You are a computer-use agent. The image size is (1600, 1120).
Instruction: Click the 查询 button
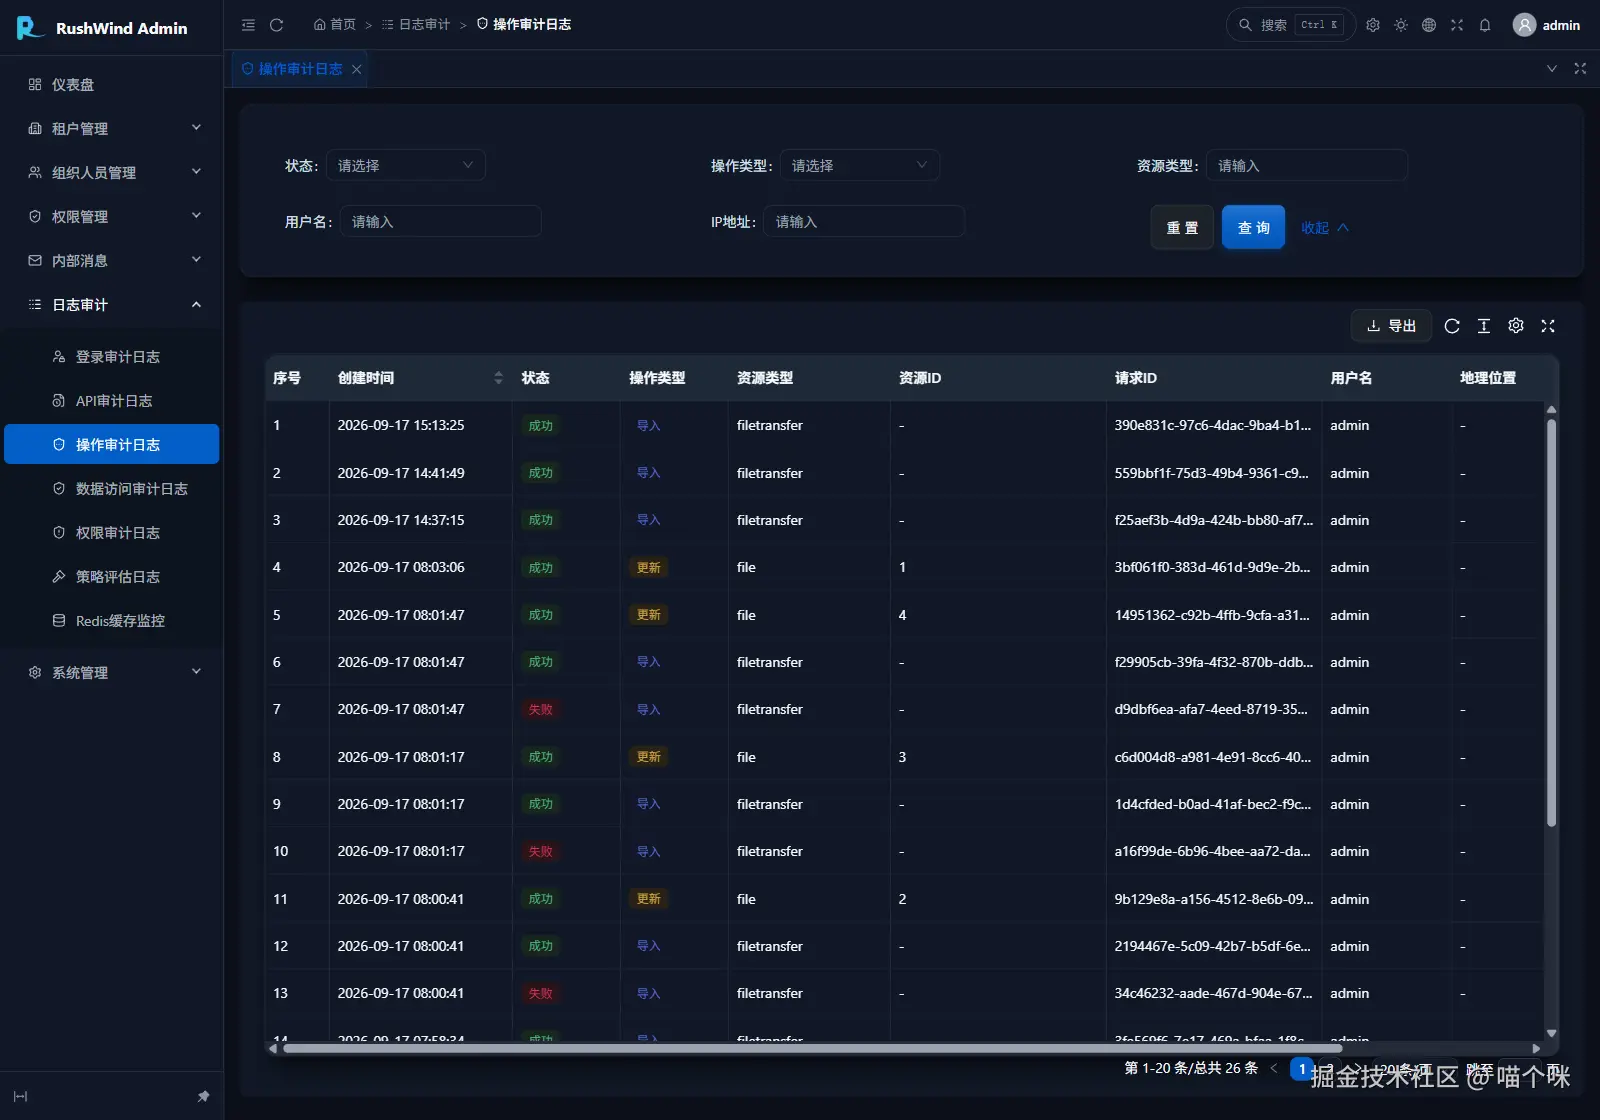1253,227
